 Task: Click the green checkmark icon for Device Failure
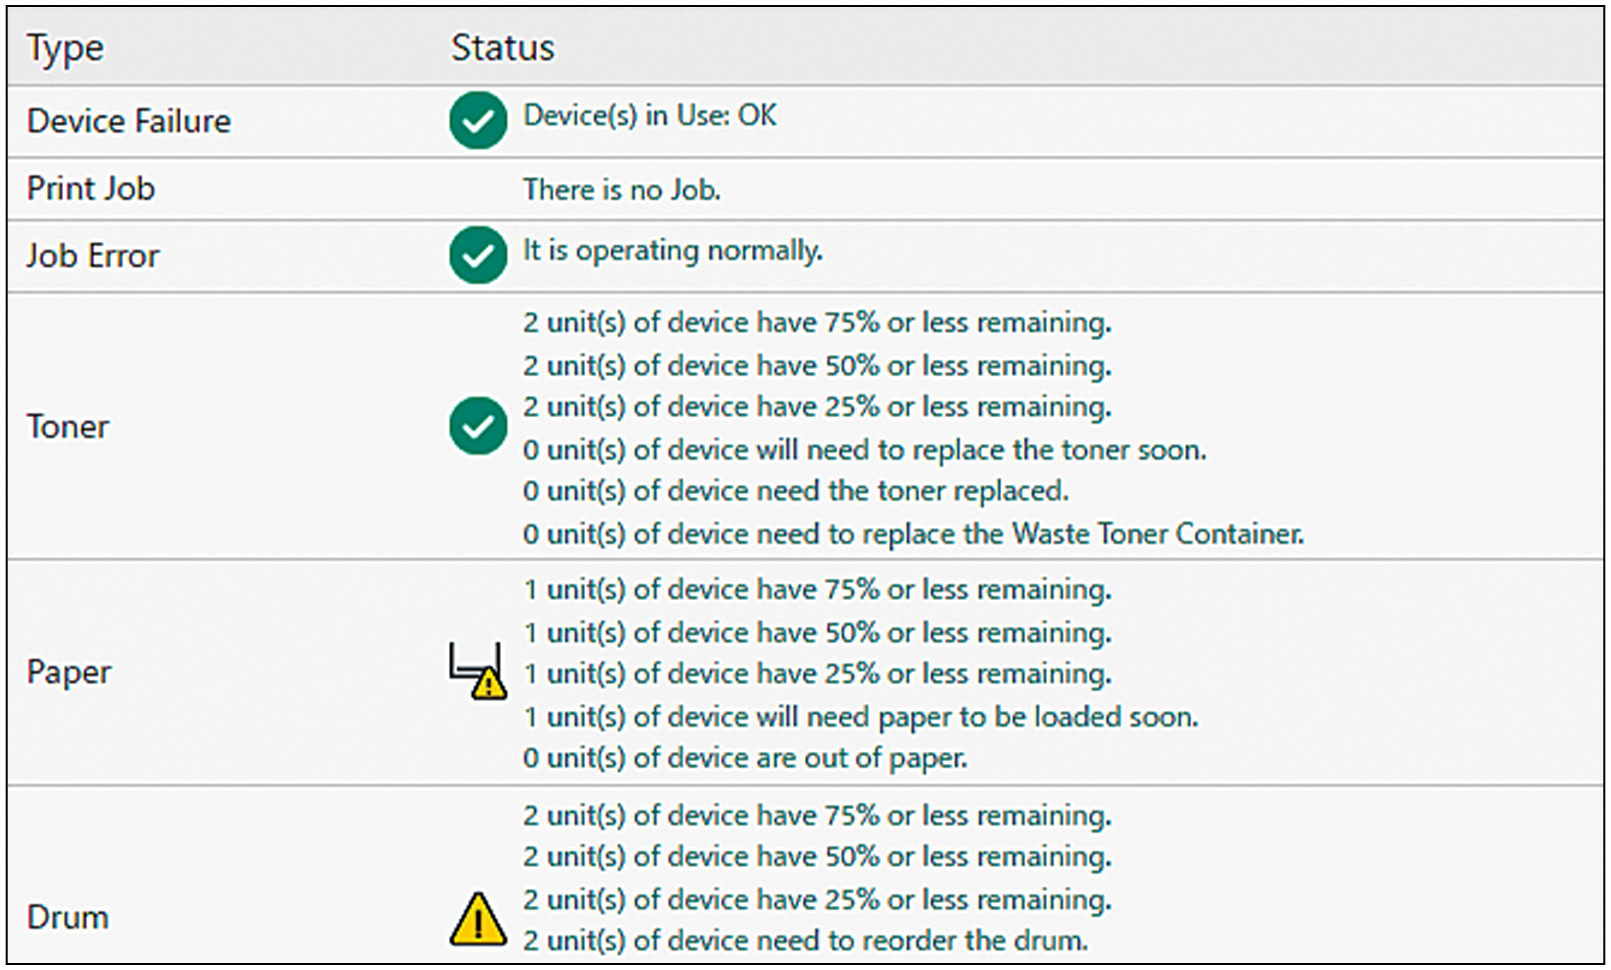click(x=478, y=121)
